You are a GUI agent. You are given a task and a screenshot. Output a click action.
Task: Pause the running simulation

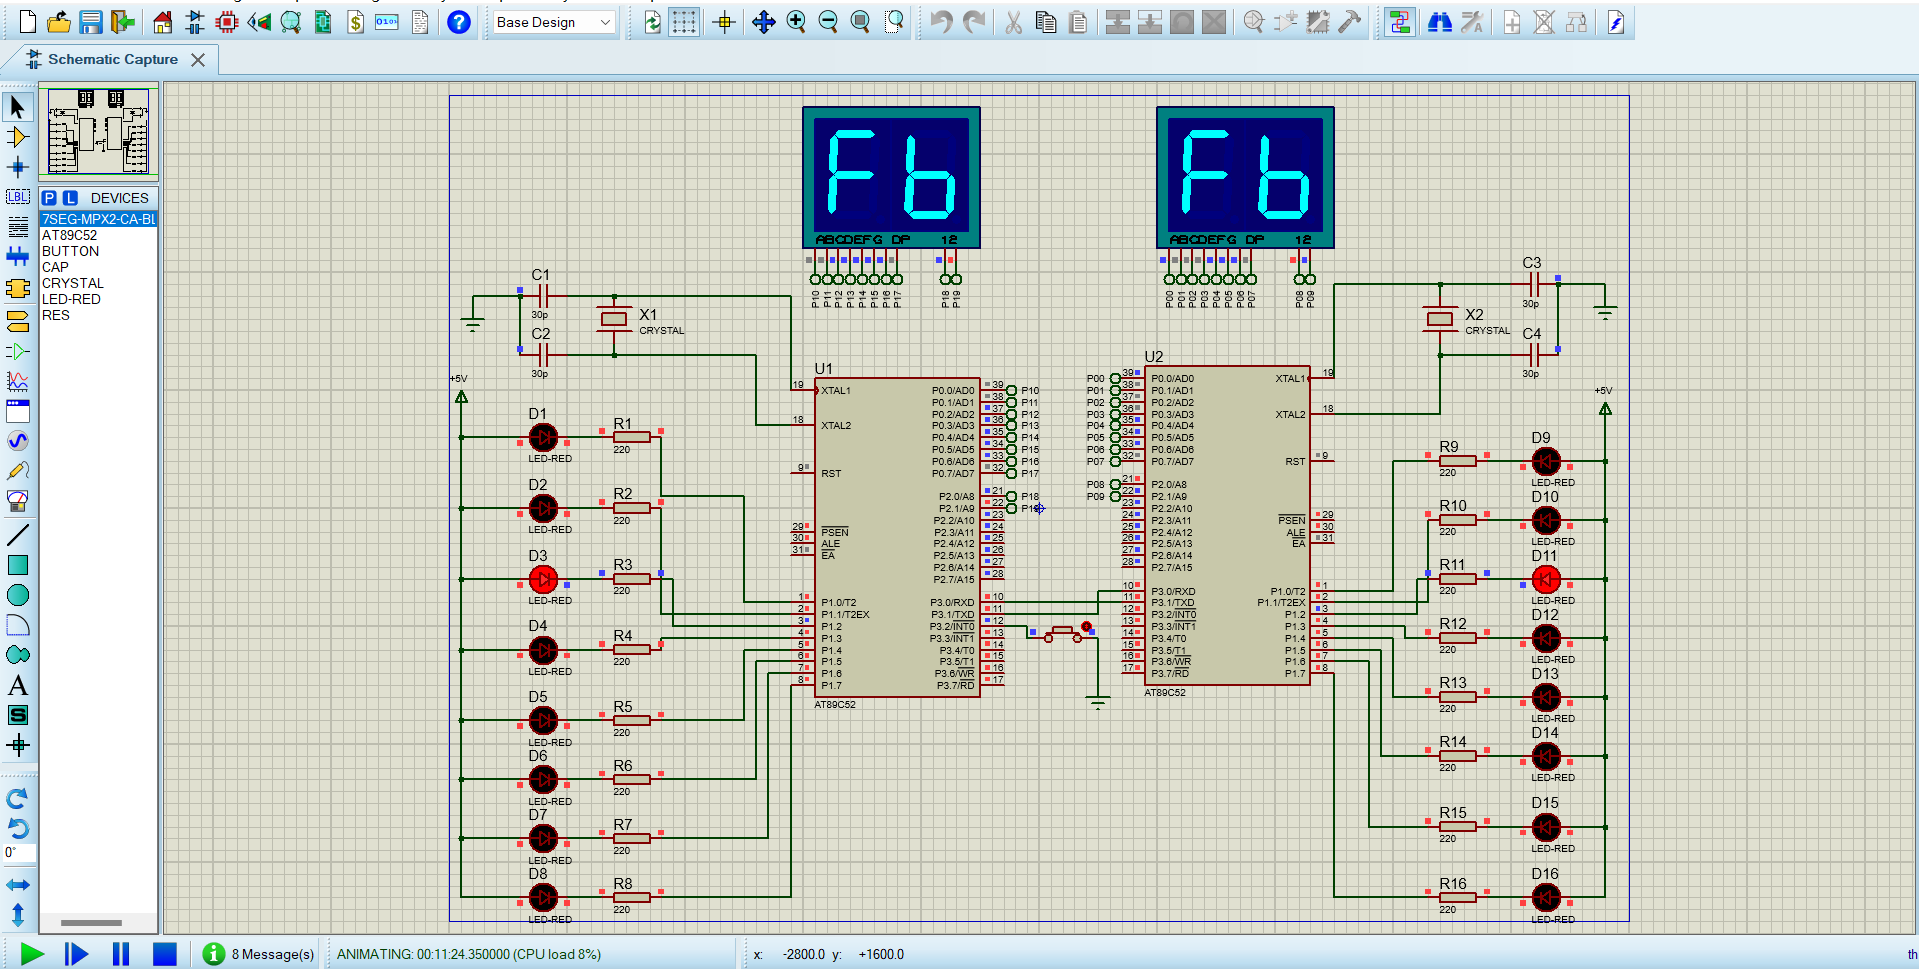tap(121, 954)
